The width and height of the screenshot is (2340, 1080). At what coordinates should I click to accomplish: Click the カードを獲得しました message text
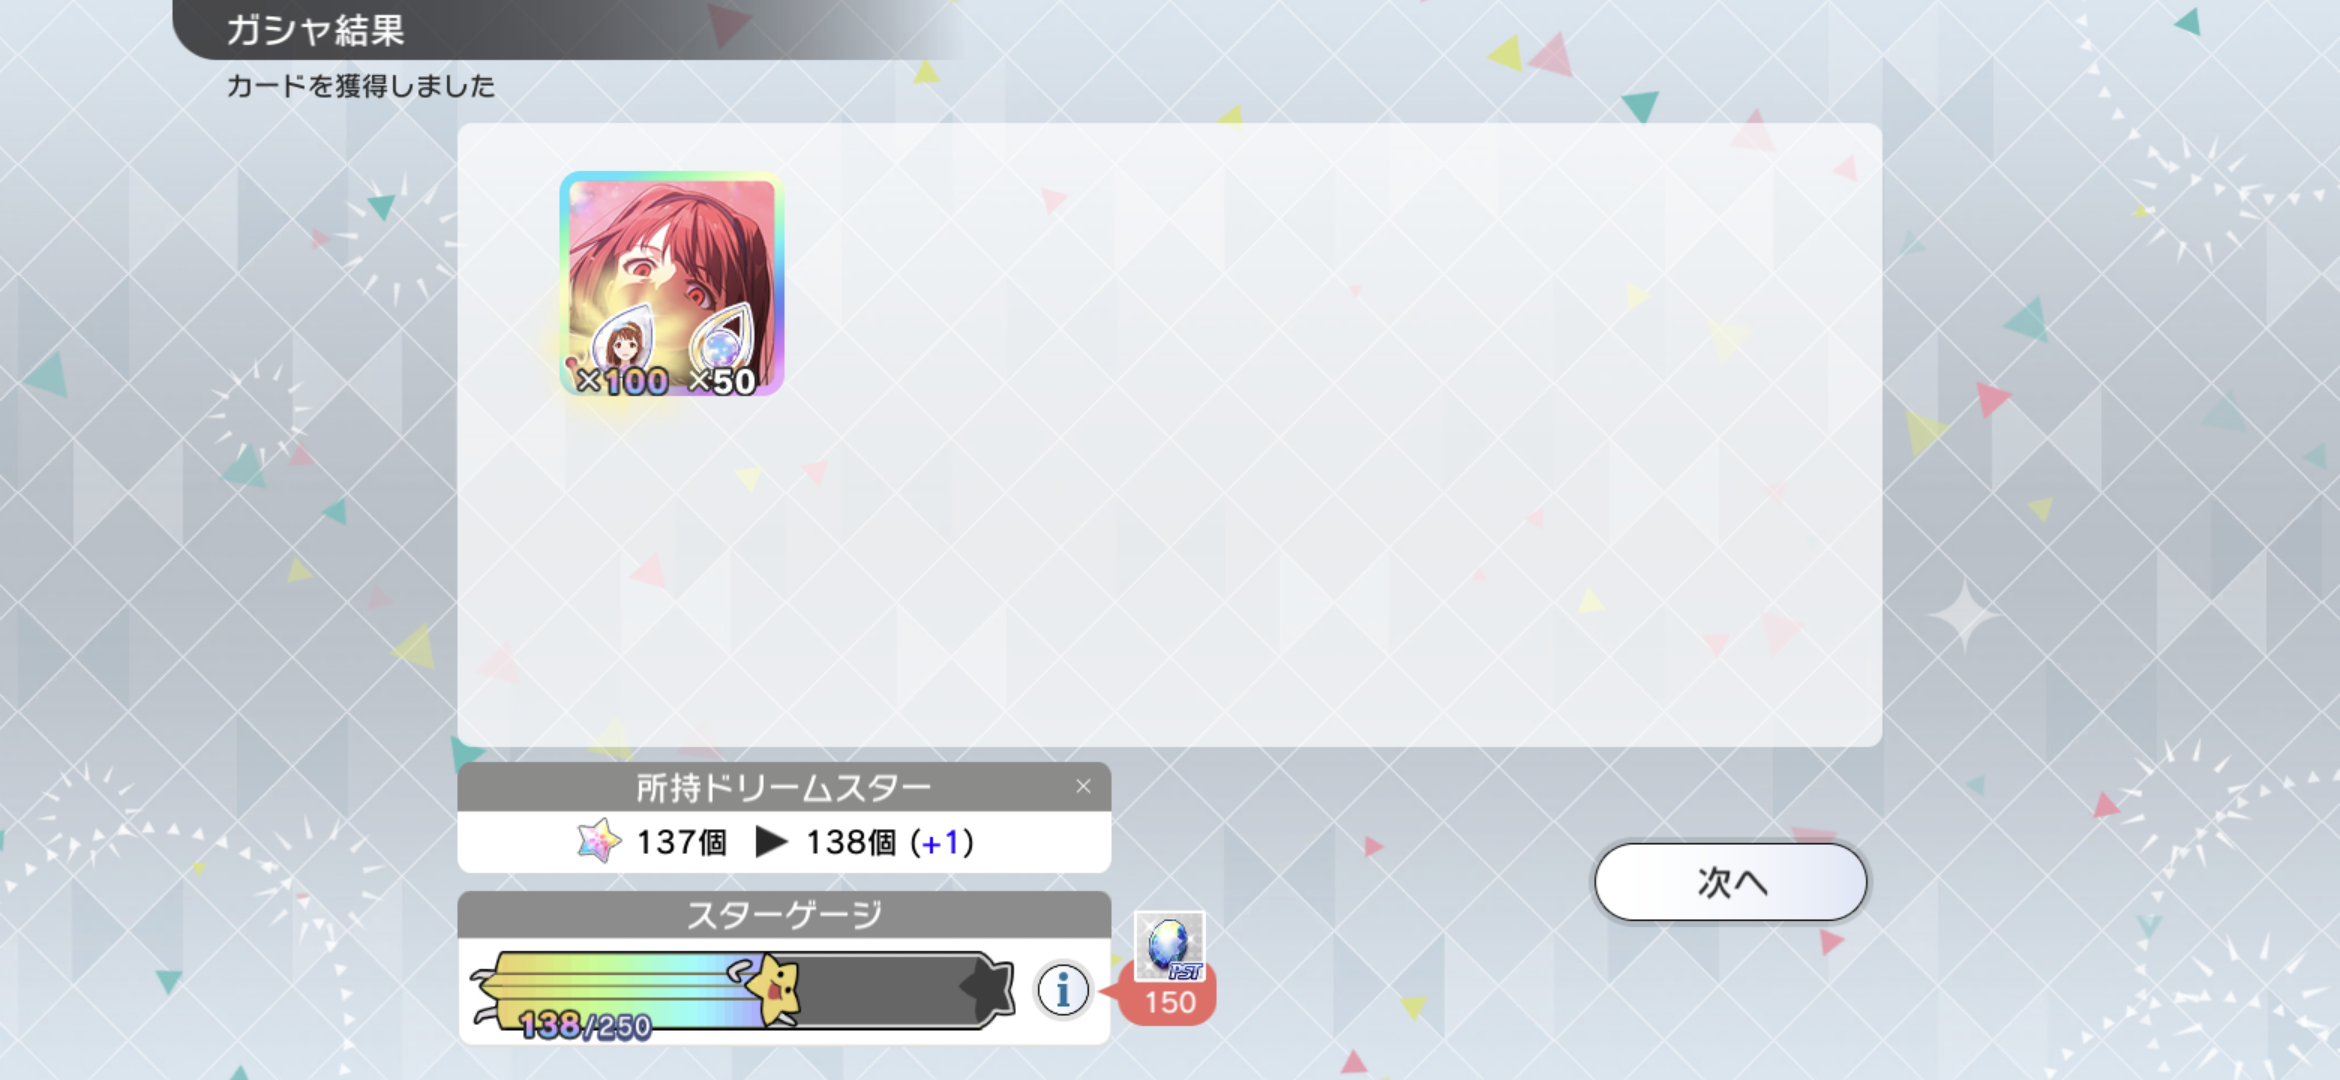[x=361, y=86]
